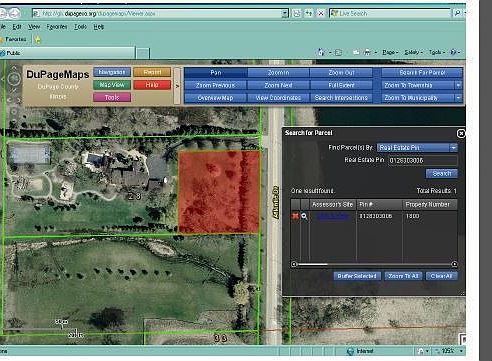Click the browser Stop (X) icon

(321, 13)
